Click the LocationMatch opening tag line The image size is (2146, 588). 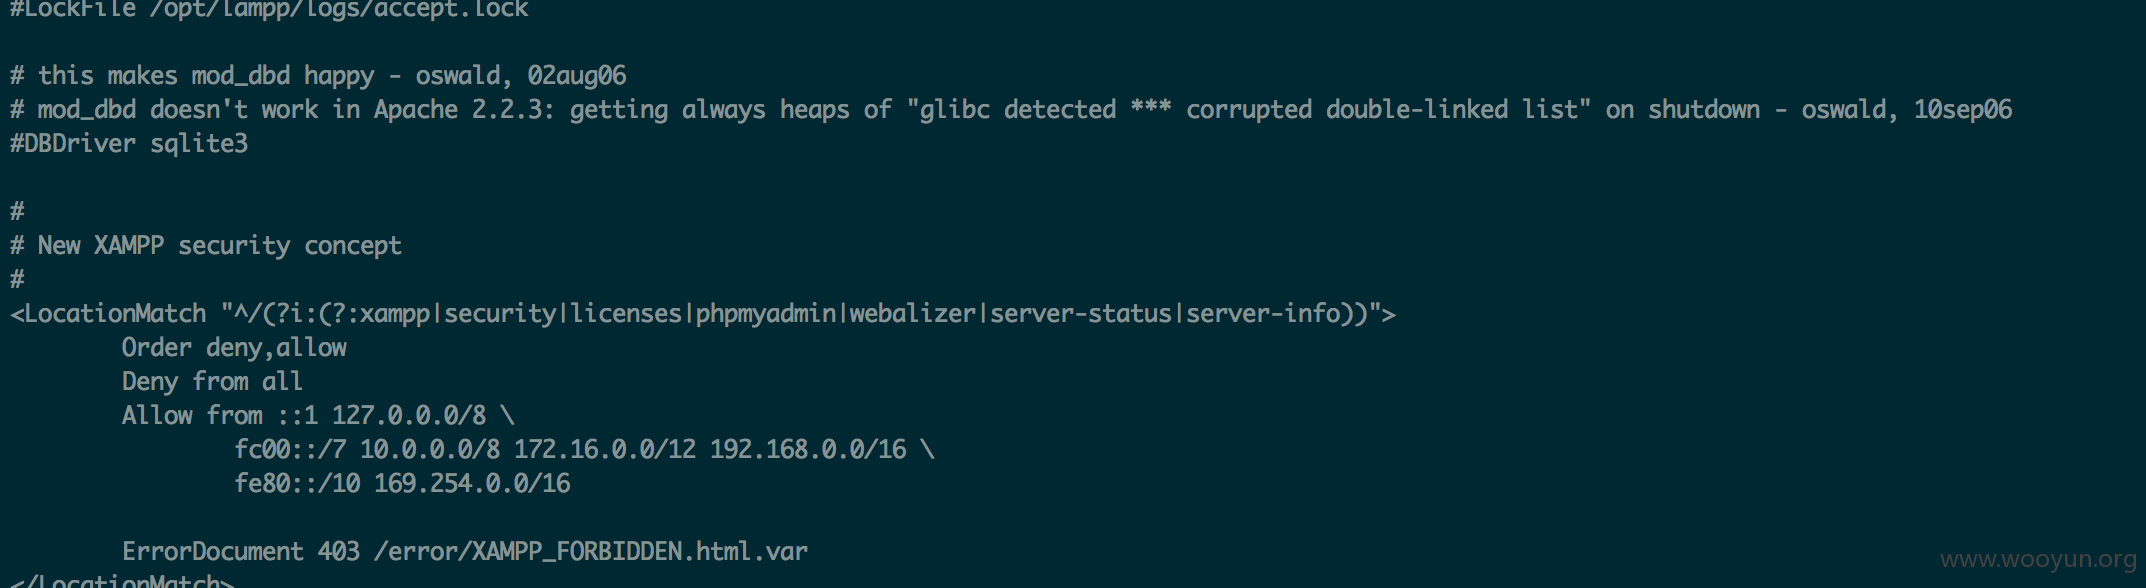point(703,314)
